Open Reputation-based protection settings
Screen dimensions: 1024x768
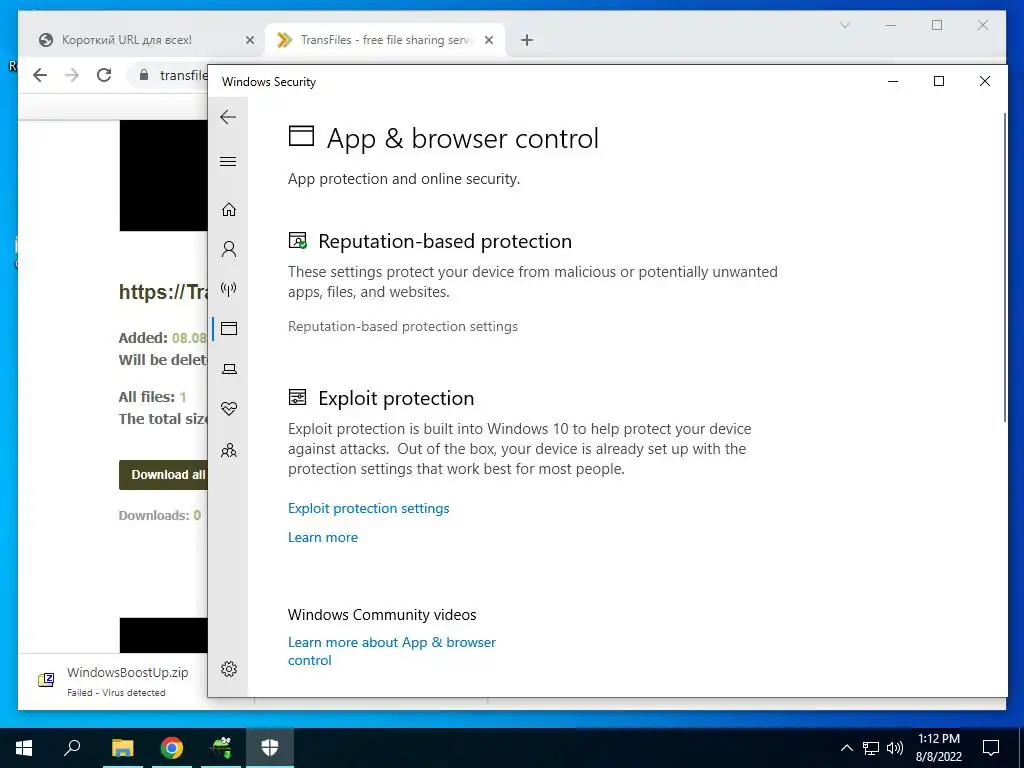pyautogui.click(x=403, y=327)
